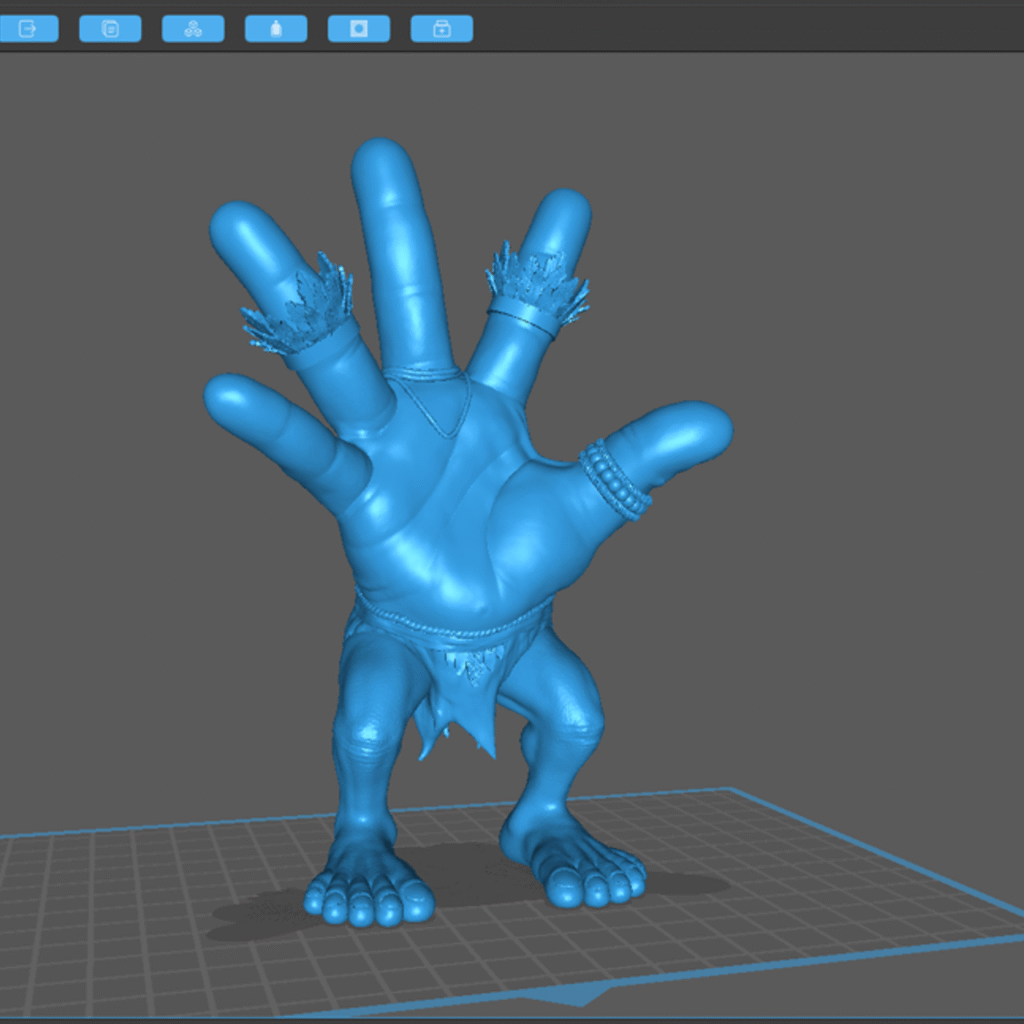Click the beaded bracelet on the thumb
Viewport: 1024px width, 1024px height.
point(614,479)
